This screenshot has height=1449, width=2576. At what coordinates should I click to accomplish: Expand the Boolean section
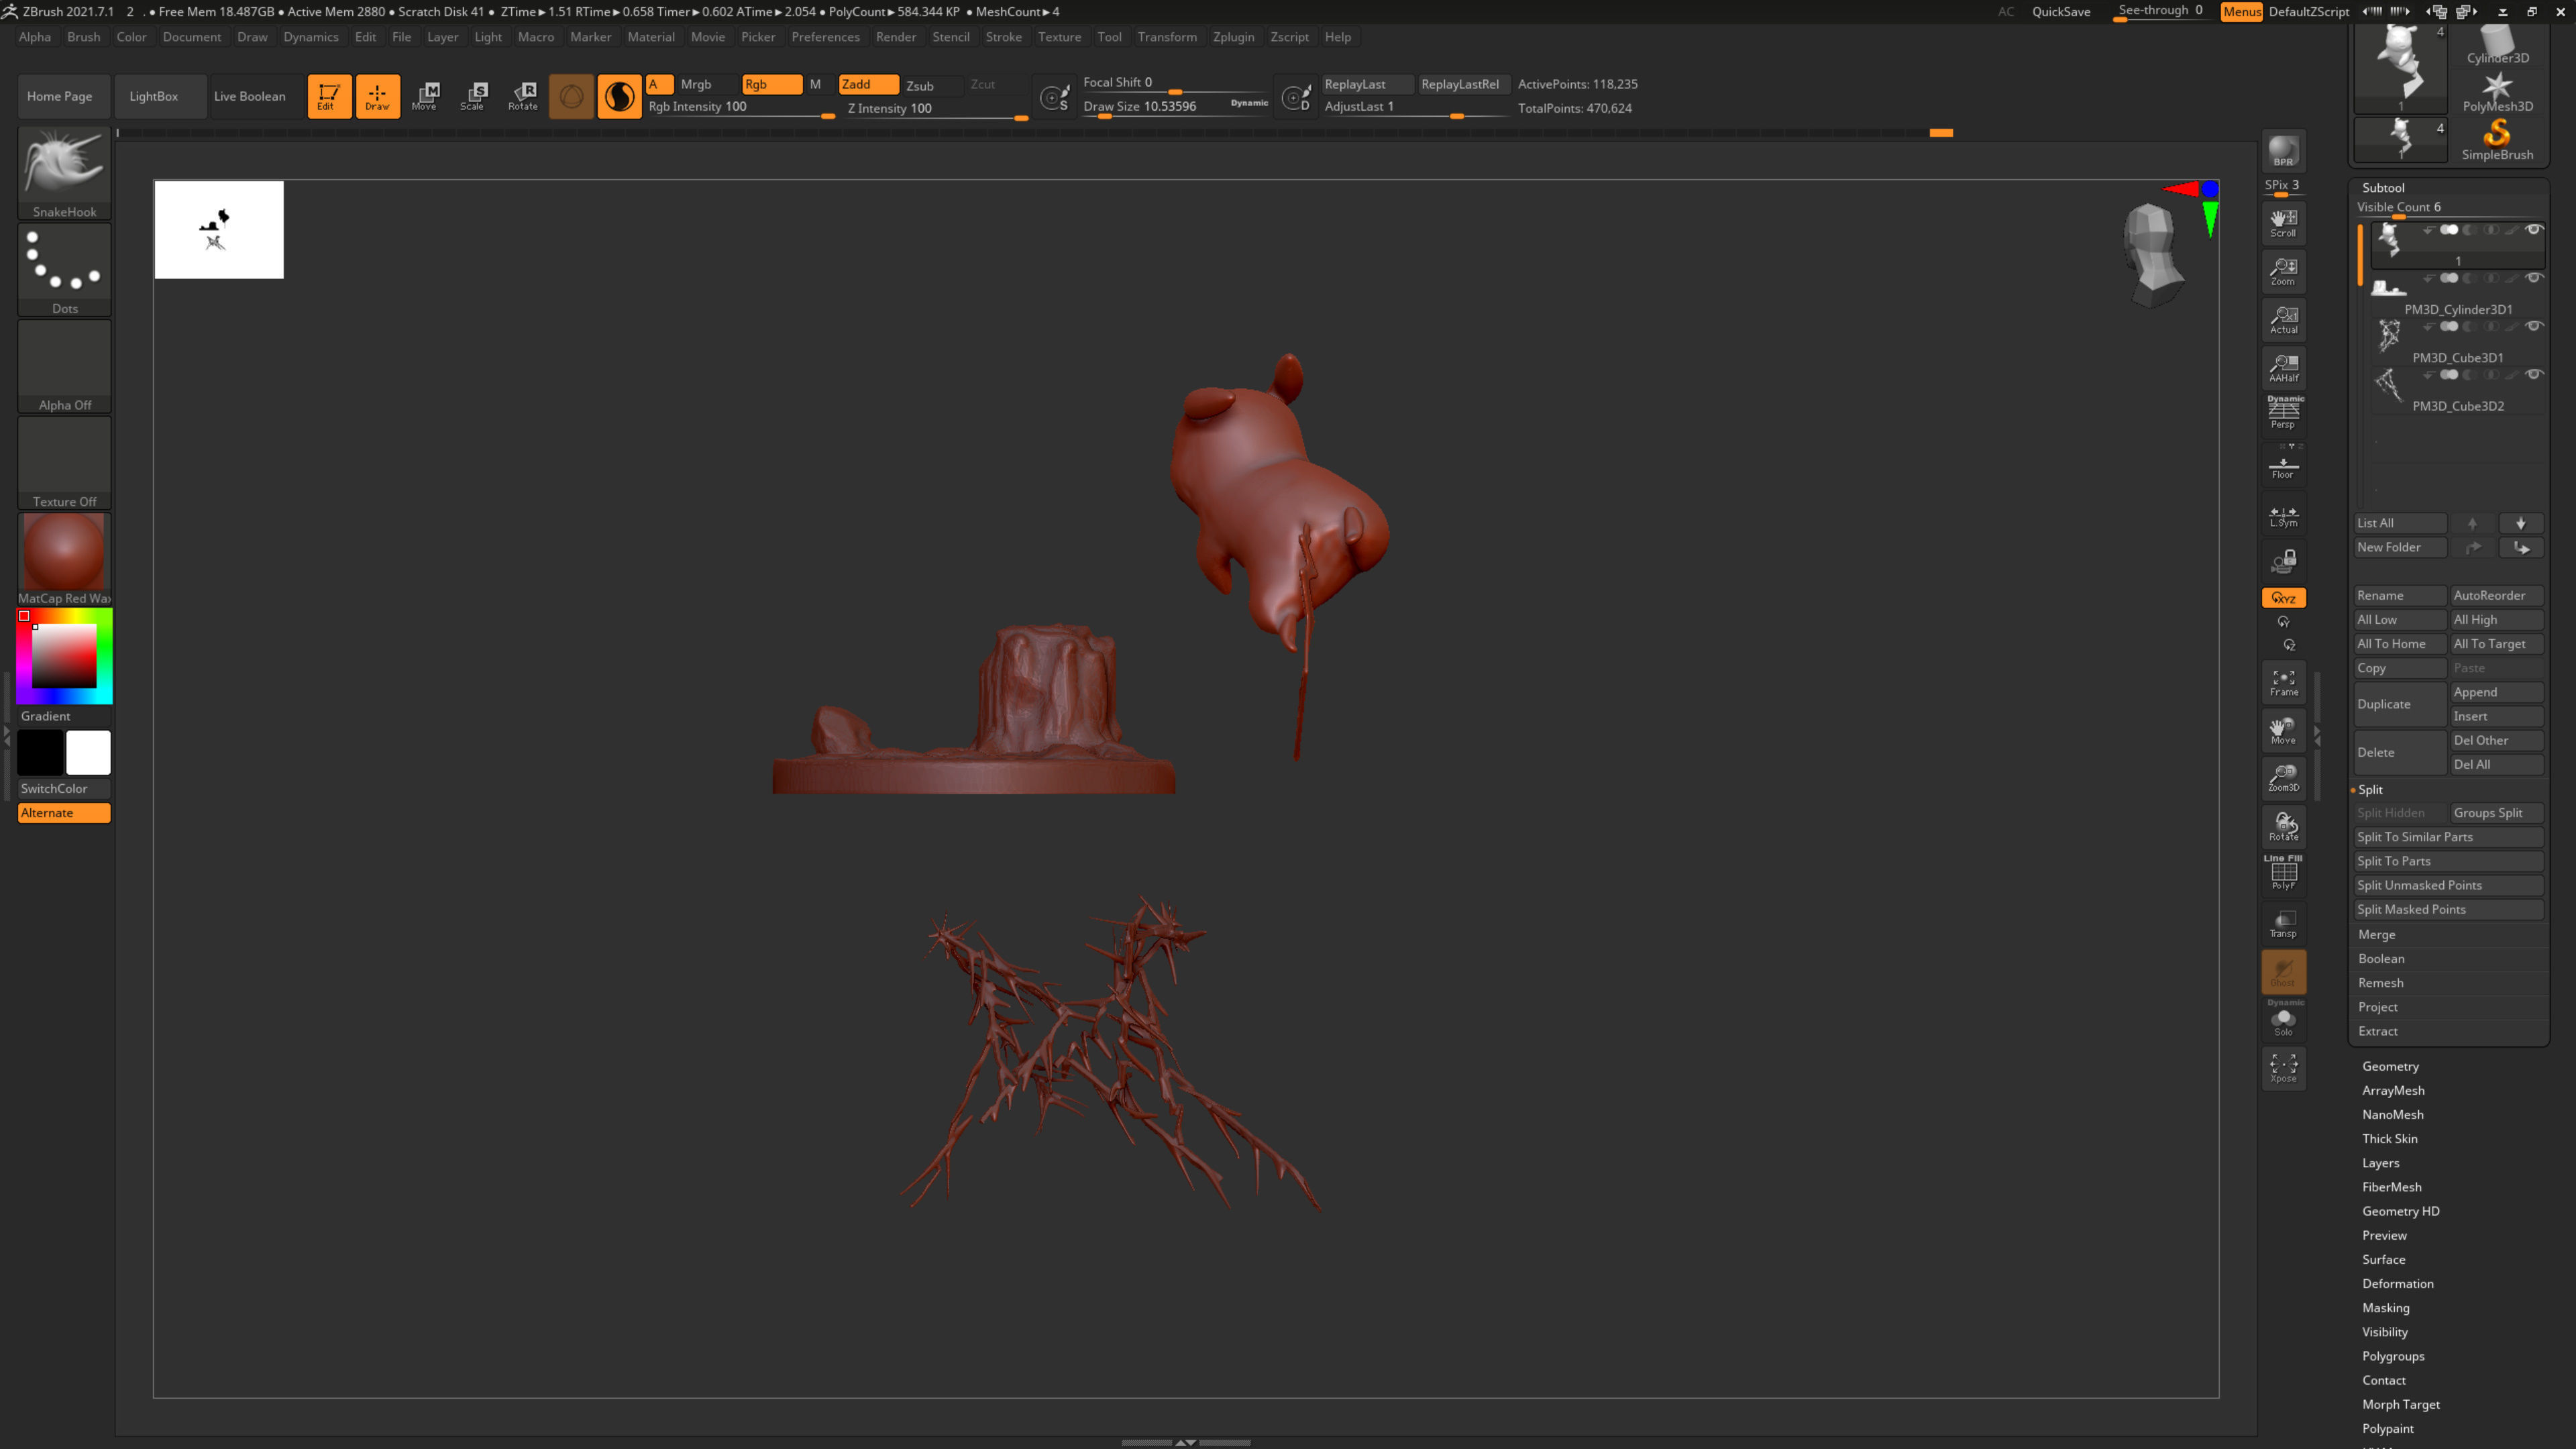(x=2381, y=958)
